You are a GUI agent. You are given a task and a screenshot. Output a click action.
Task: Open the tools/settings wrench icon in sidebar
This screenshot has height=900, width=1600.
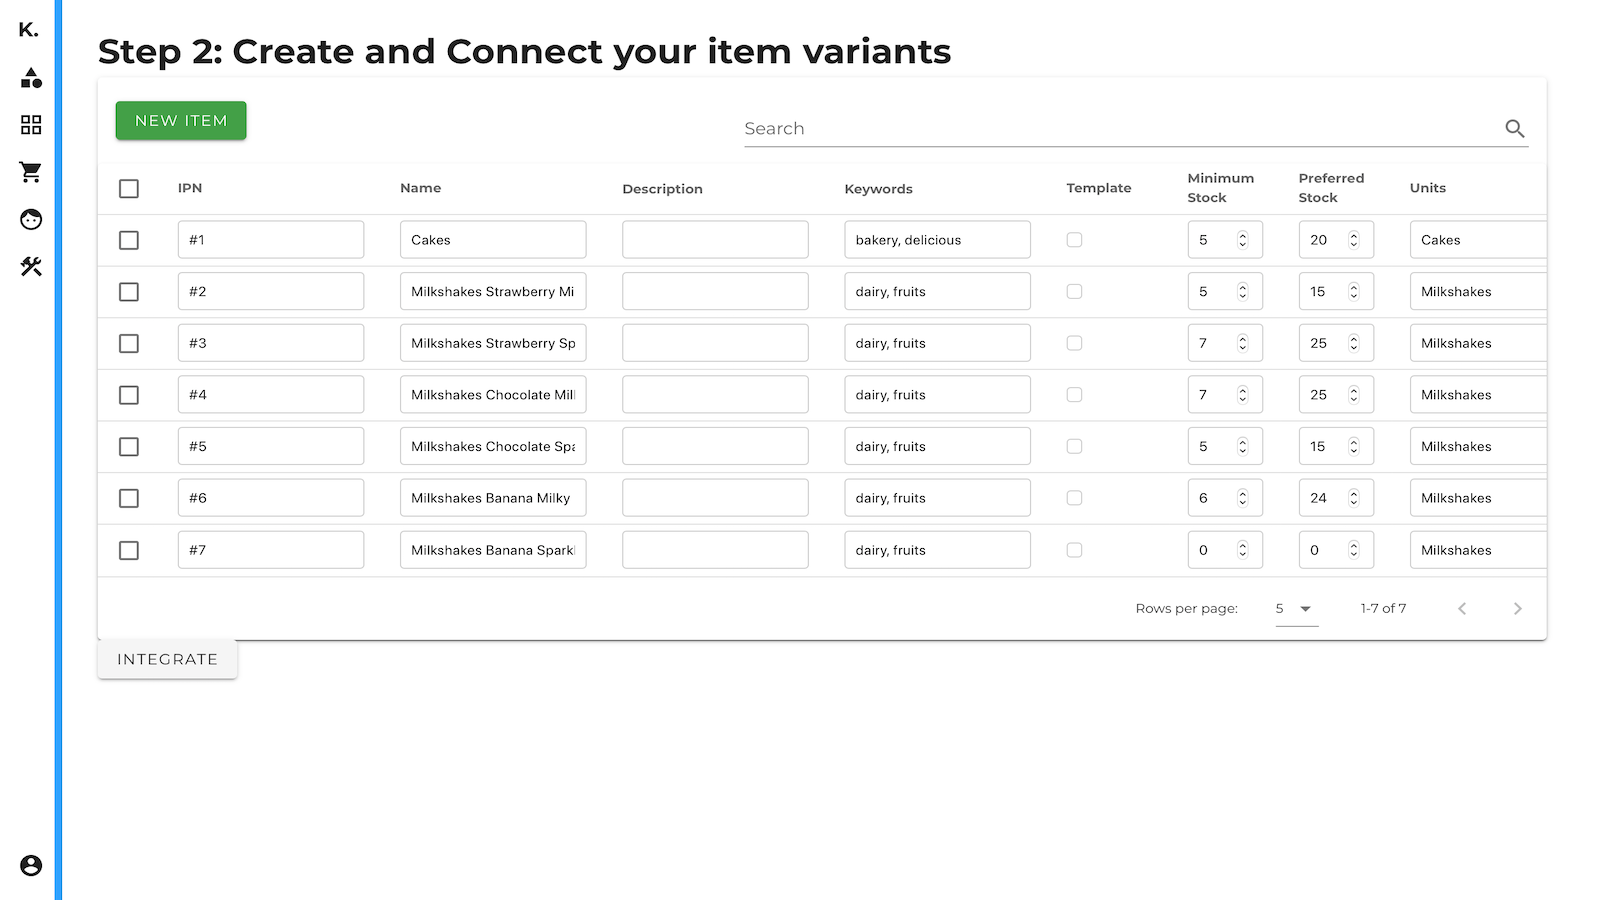pos(30,267)
